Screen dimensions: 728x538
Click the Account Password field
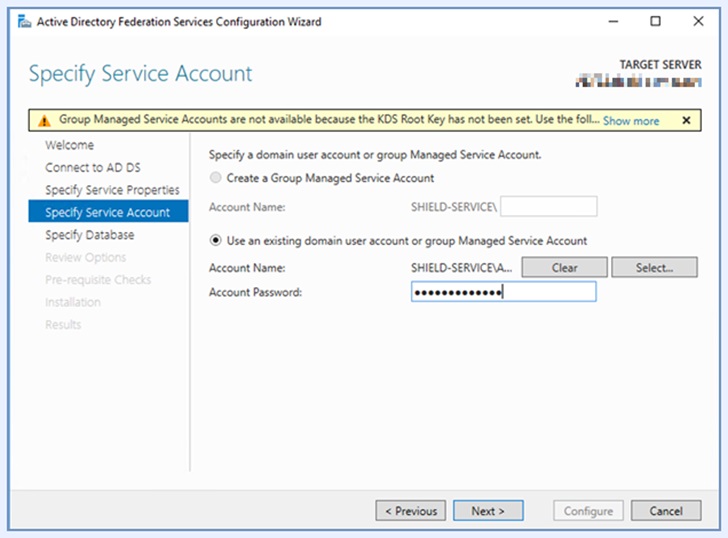503,292
